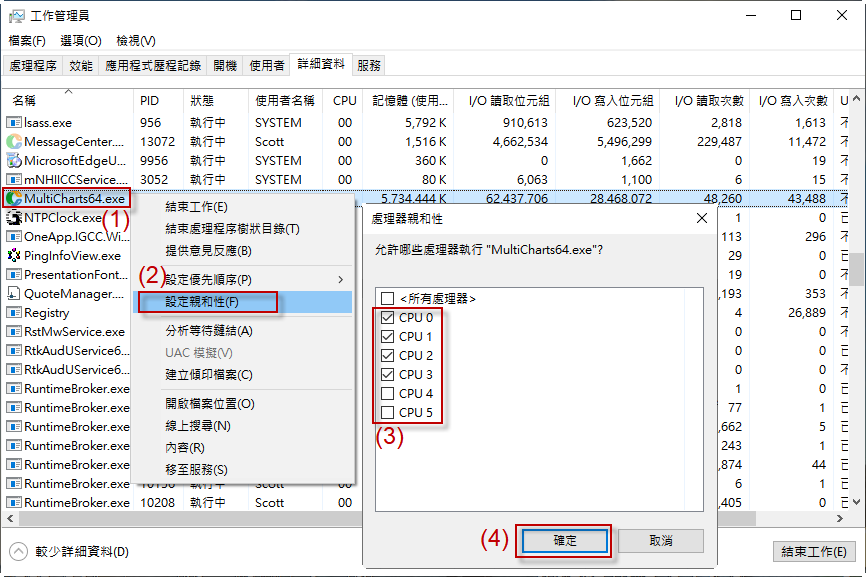The height and width of the screenshot is (577, 866).
Task: Switch to the 服務 tab
Action: click(x=368, y=66)
